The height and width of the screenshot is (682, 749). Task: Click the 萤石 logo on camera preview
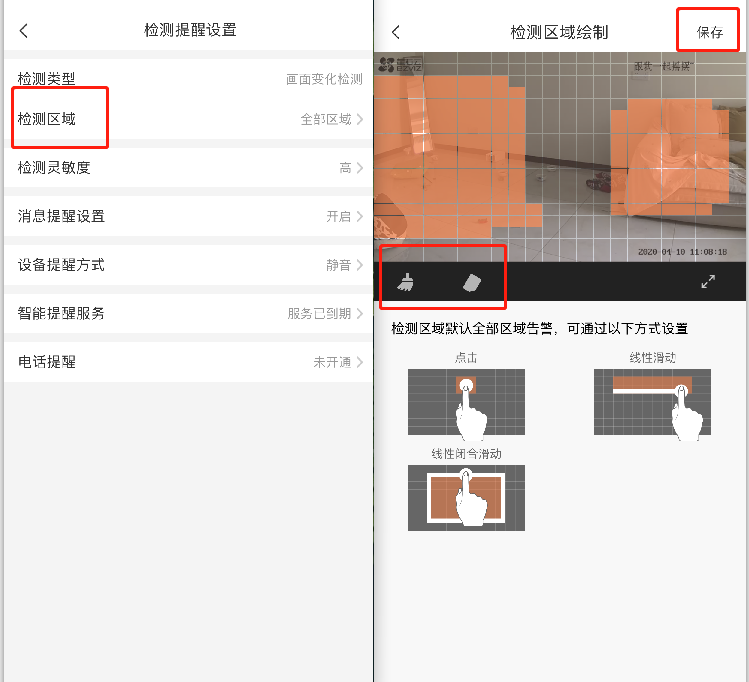click(398, 66)
